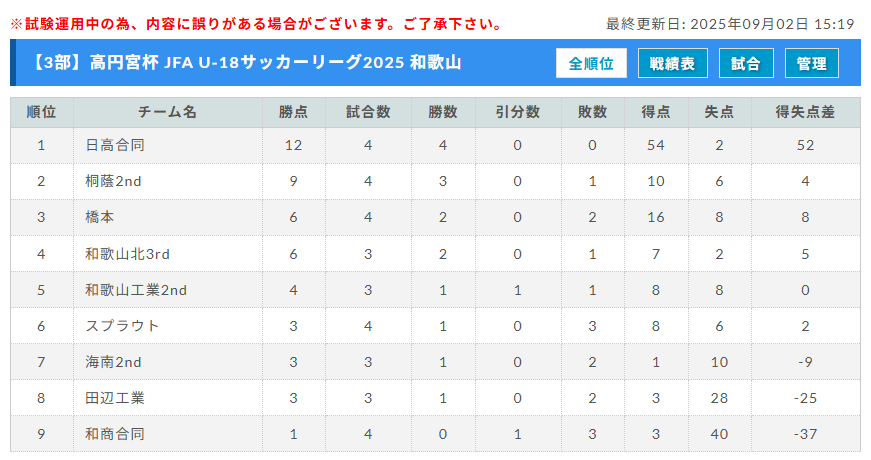Image resolution: width=871 pixels, height=460 pixels.
Task: Select team name 和商合同
Action: [x=115, y=434]
